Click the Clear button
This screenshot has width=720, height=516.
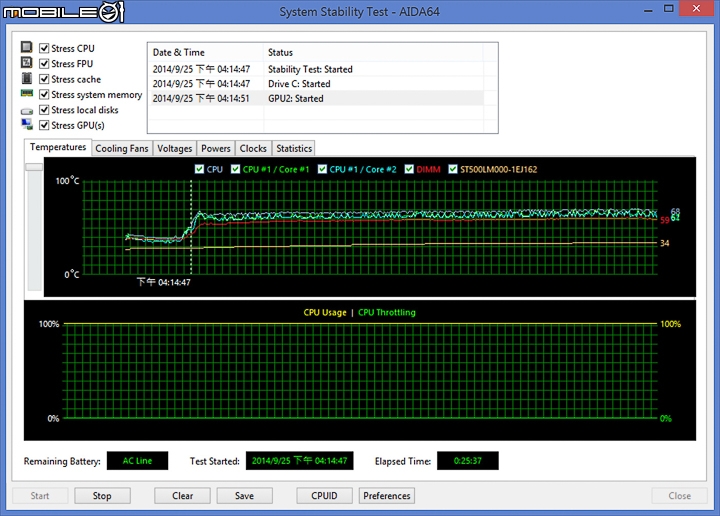[182, 496]
